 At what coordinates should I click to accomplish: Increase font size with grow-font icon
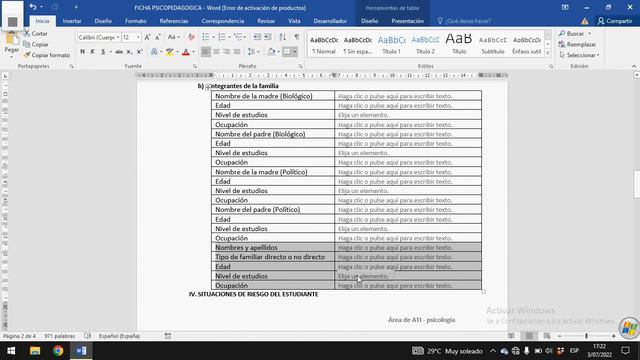[x=147, y=37]
